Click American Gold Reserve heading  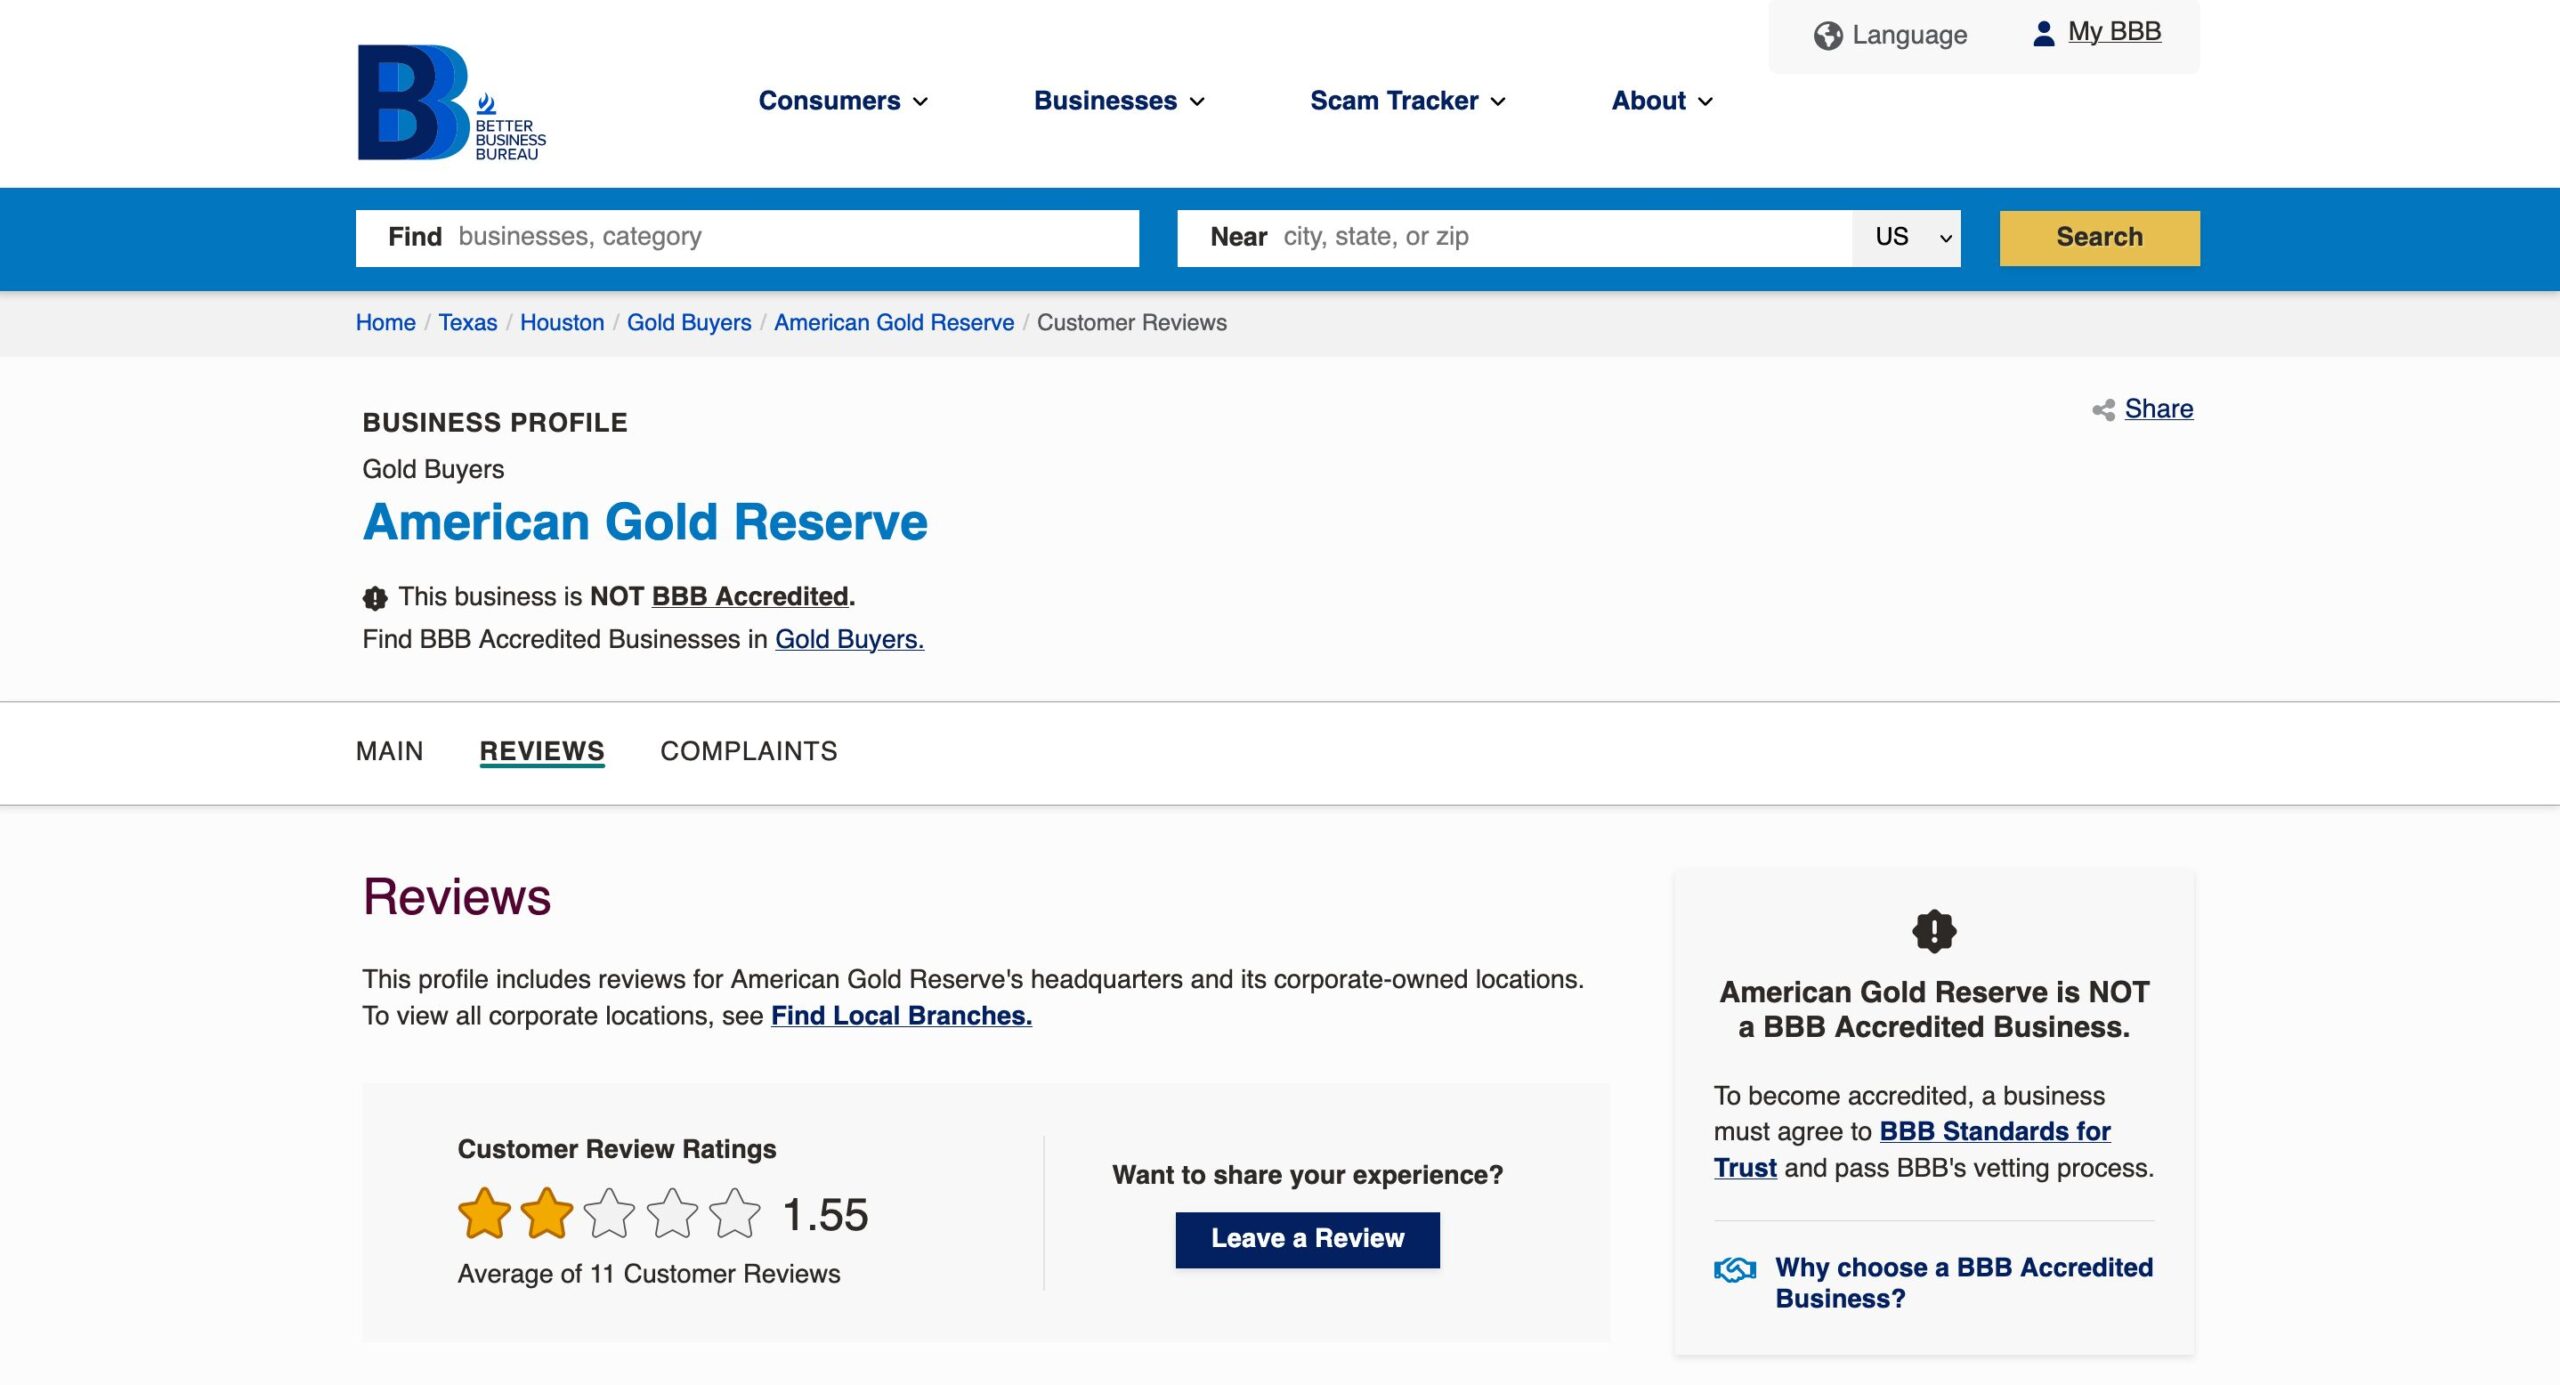645,522
